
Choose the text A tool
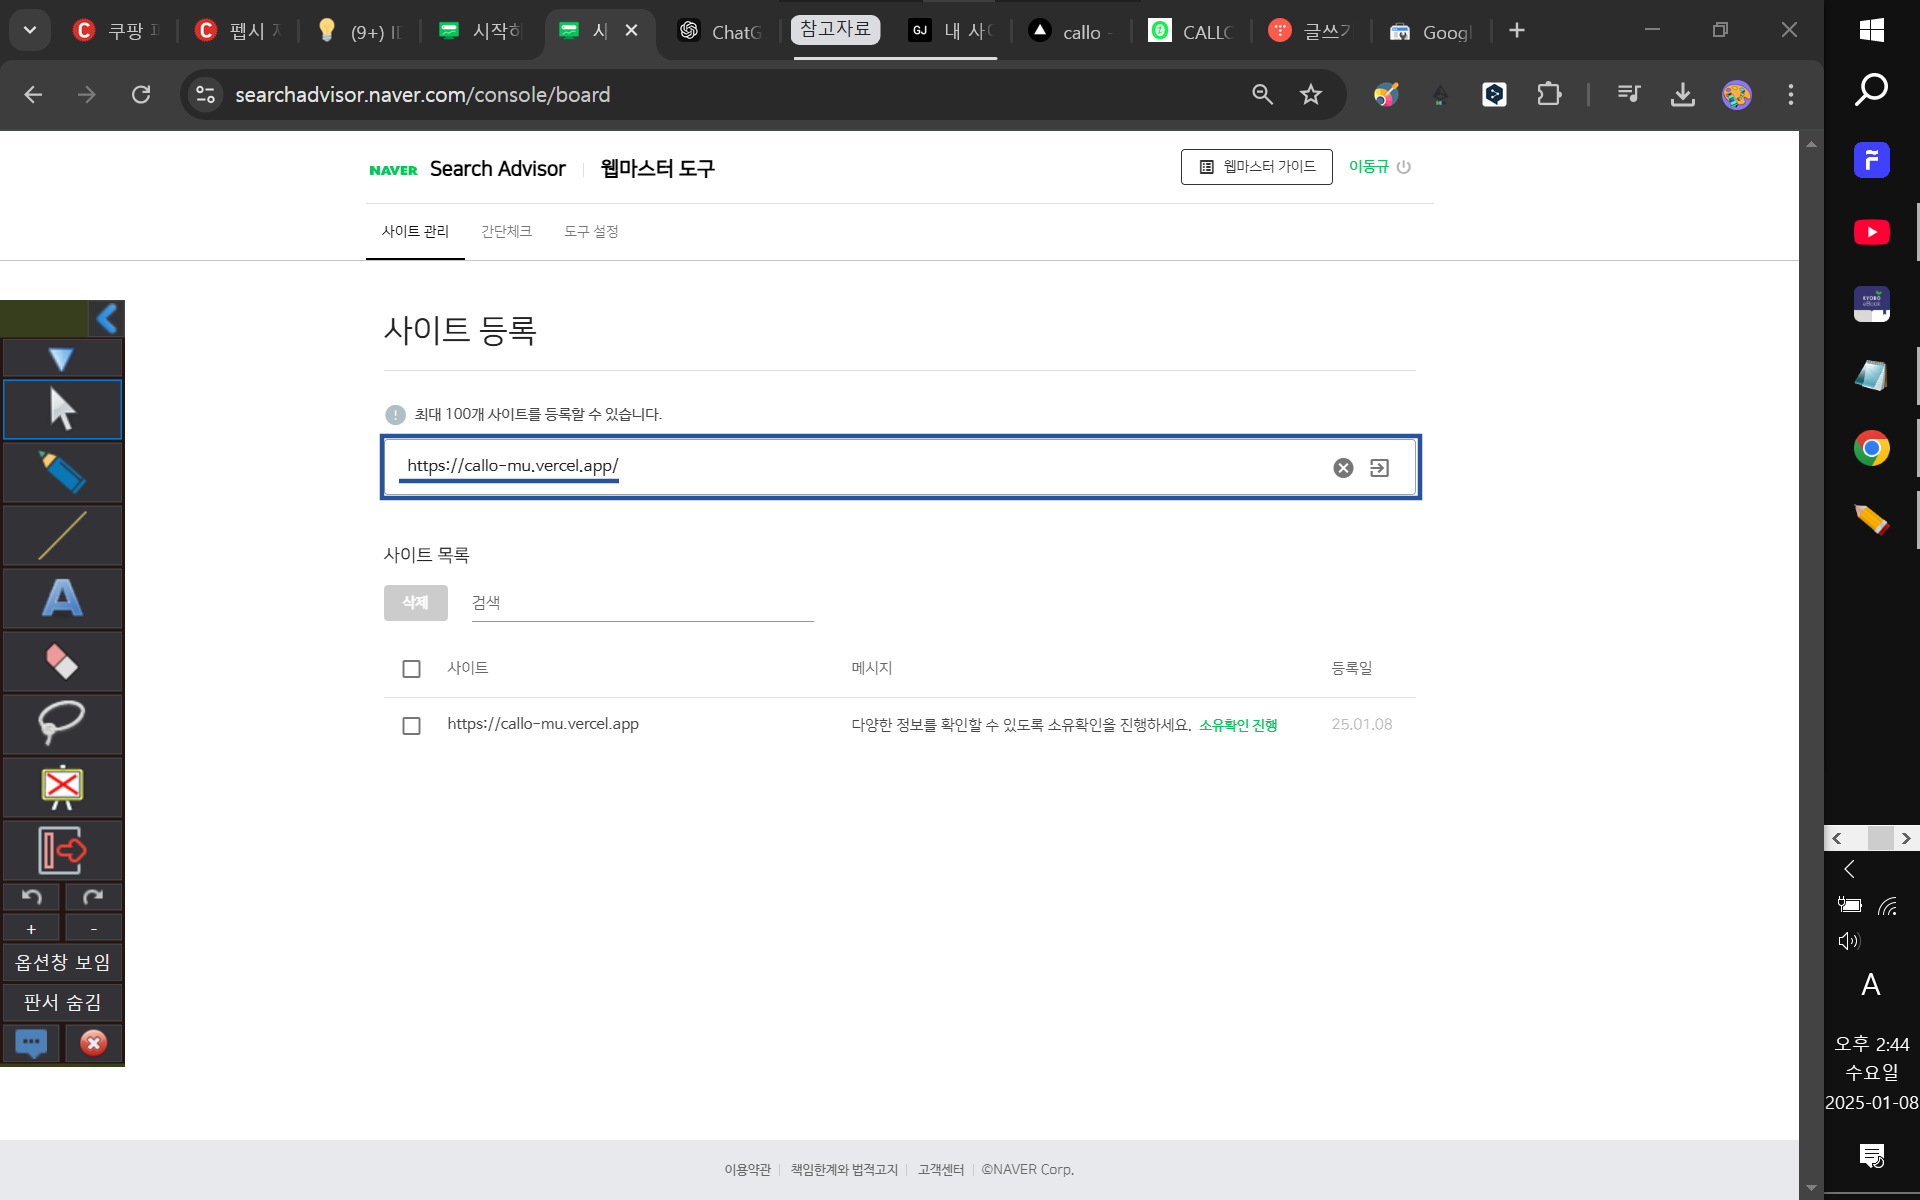[62, 598]
